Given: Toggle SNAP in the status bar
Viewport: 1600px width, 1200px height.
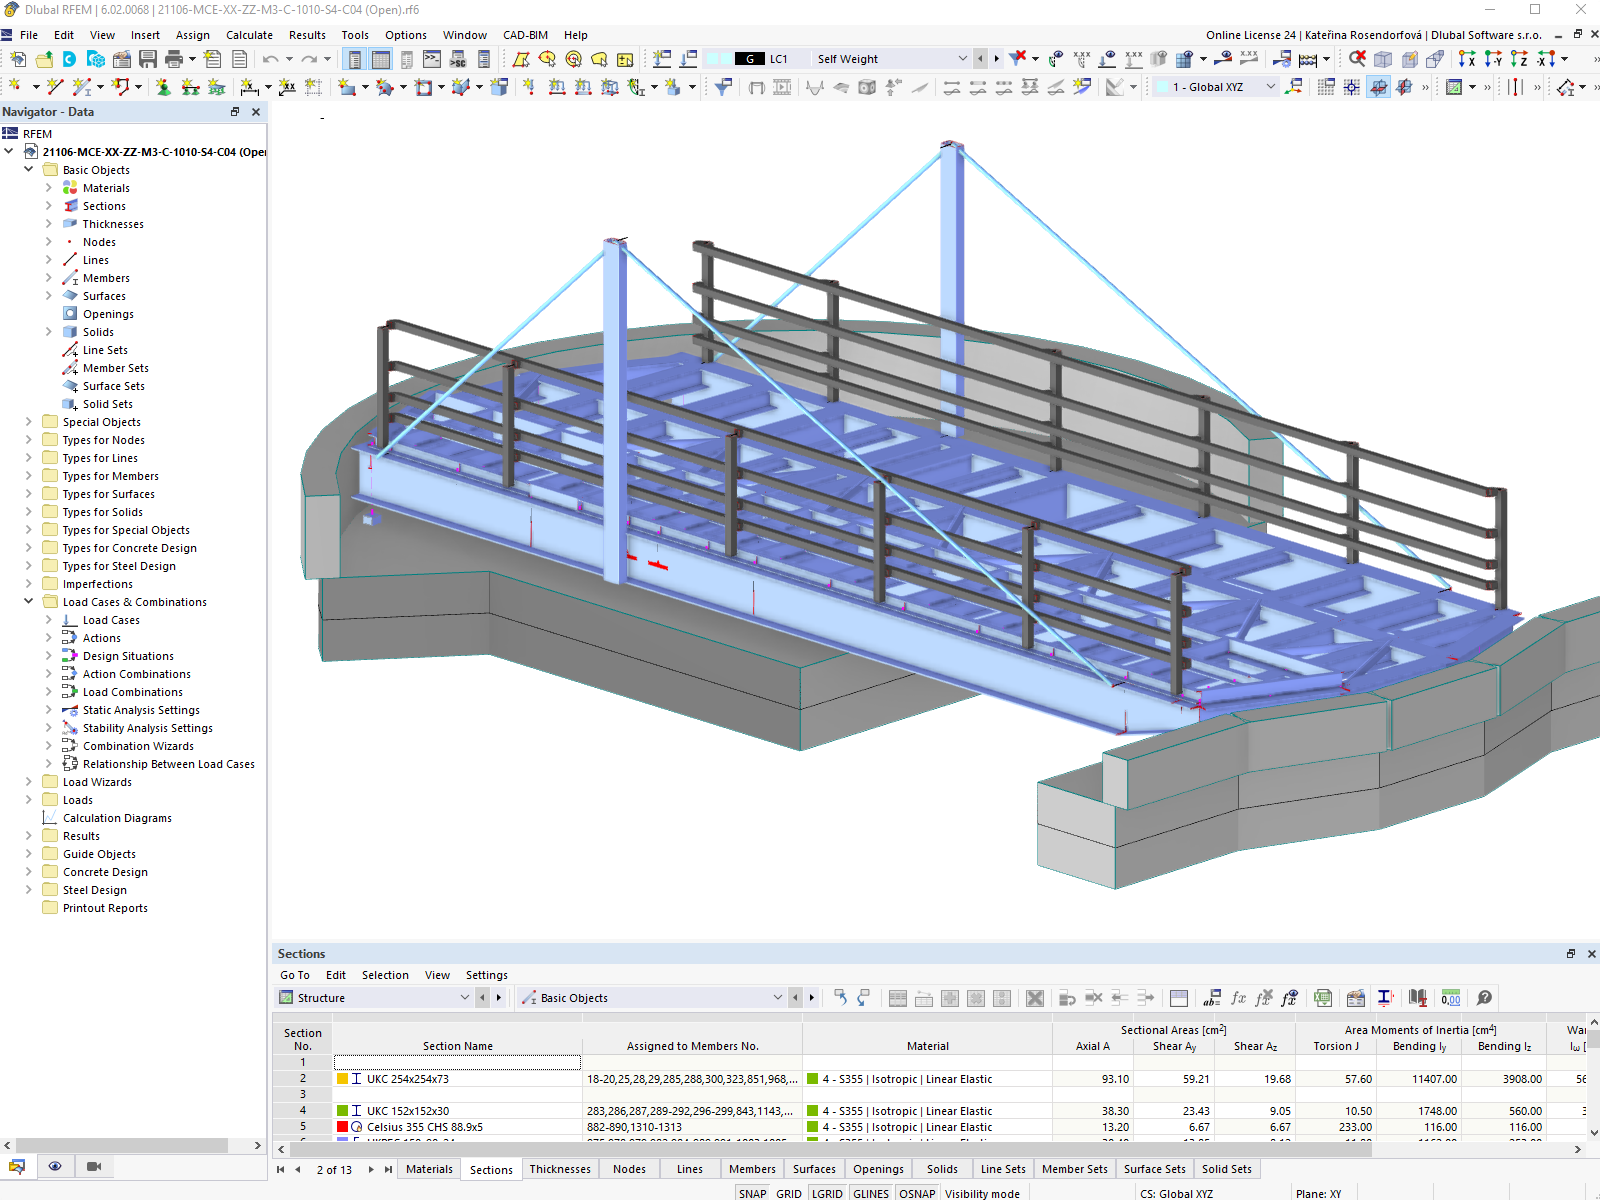Looking at the screenshot, I should tap(752, 1192).
